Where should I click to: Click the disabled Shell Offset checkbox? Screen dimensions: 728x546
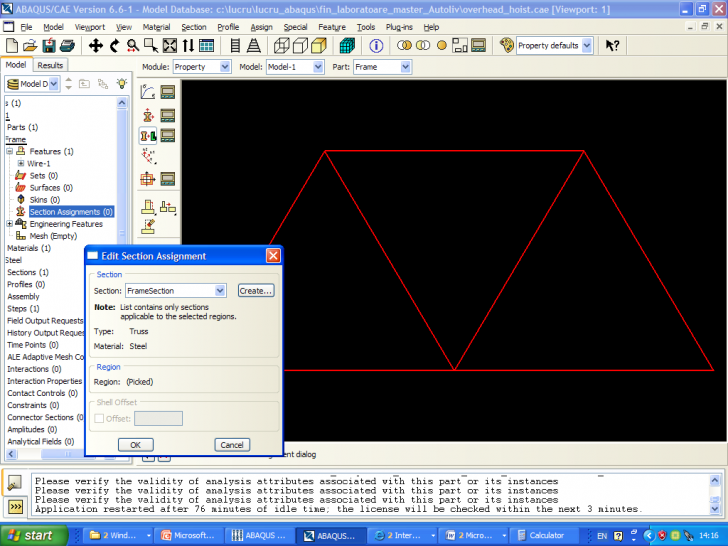tap(99, 418)
